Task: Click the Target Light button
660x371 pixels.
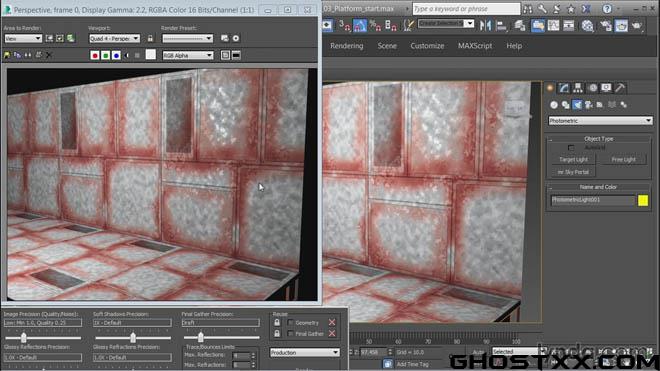Action: [573, 160]
